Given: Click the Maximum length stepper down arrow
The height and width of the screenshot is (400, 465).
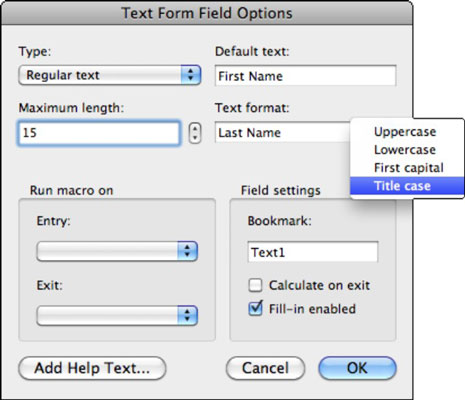Looking at the screenshot, I should 195,138.
